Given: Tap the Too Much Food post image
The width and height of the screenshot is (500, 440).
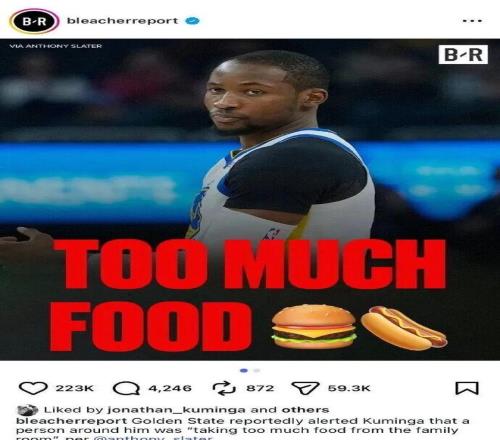Looking at the screenshot, I should click(x=250, y=199).
